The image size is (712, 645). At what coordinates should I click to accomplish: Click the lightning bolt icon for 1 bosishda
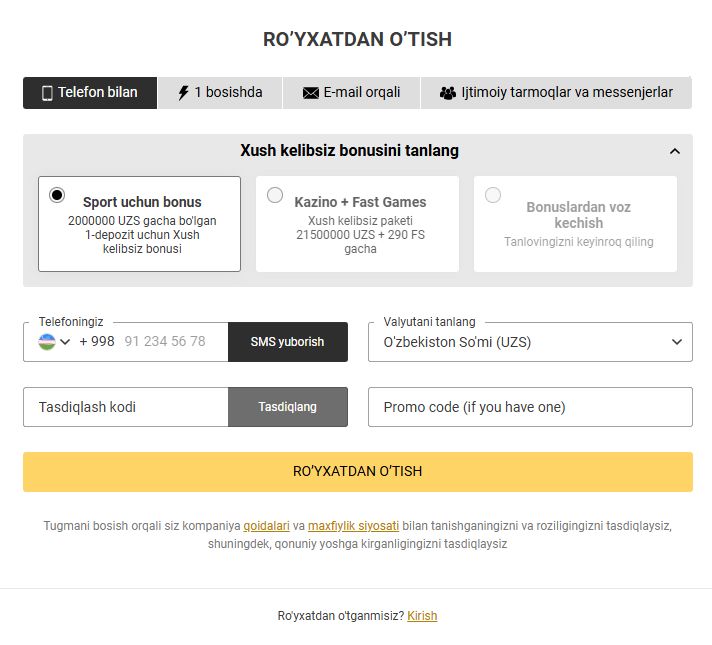click(x=183, y=93)
